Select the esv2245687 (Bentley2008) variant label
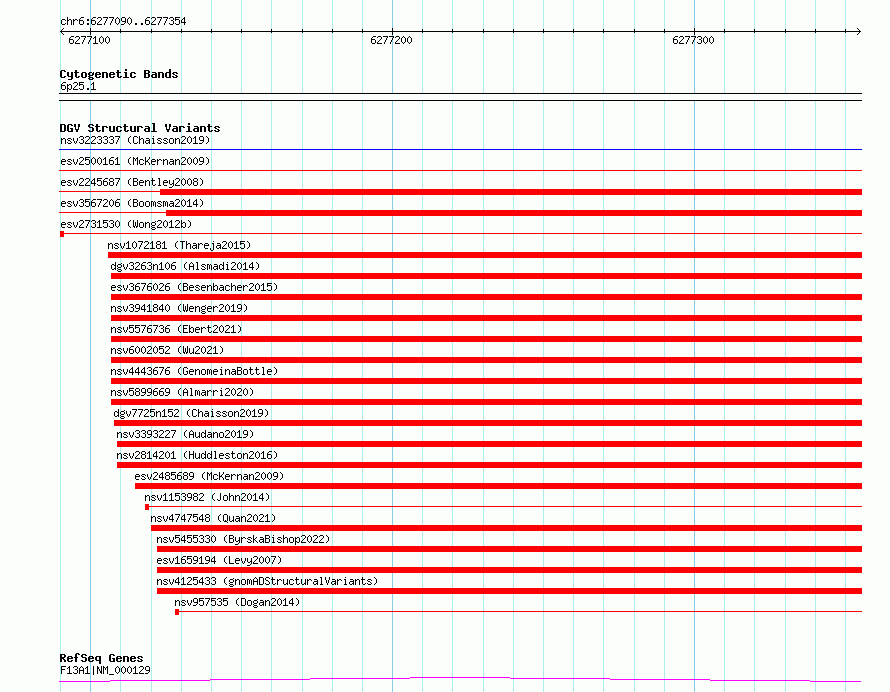This screenshot has width=890, height=692. click(x=132, y=182)
